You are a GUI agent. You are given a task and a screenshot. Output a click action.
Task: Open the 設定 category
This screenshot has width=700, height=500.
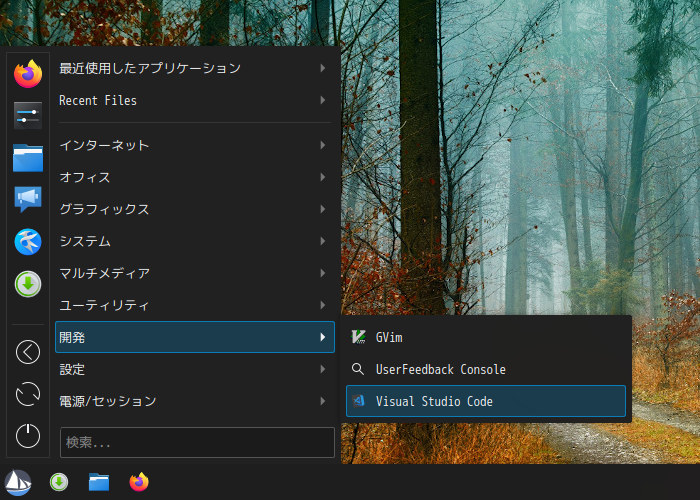click(x=195, y=369)
